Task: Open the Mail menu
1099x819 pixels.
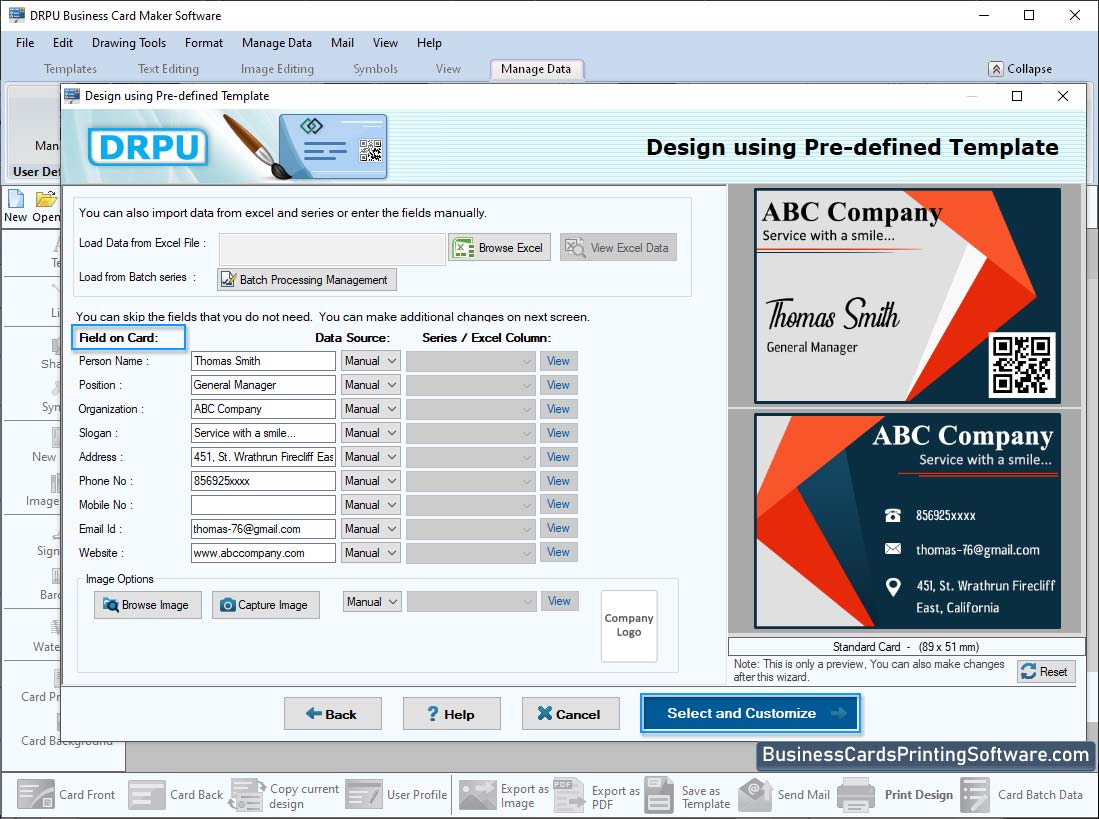Action: 342,43
